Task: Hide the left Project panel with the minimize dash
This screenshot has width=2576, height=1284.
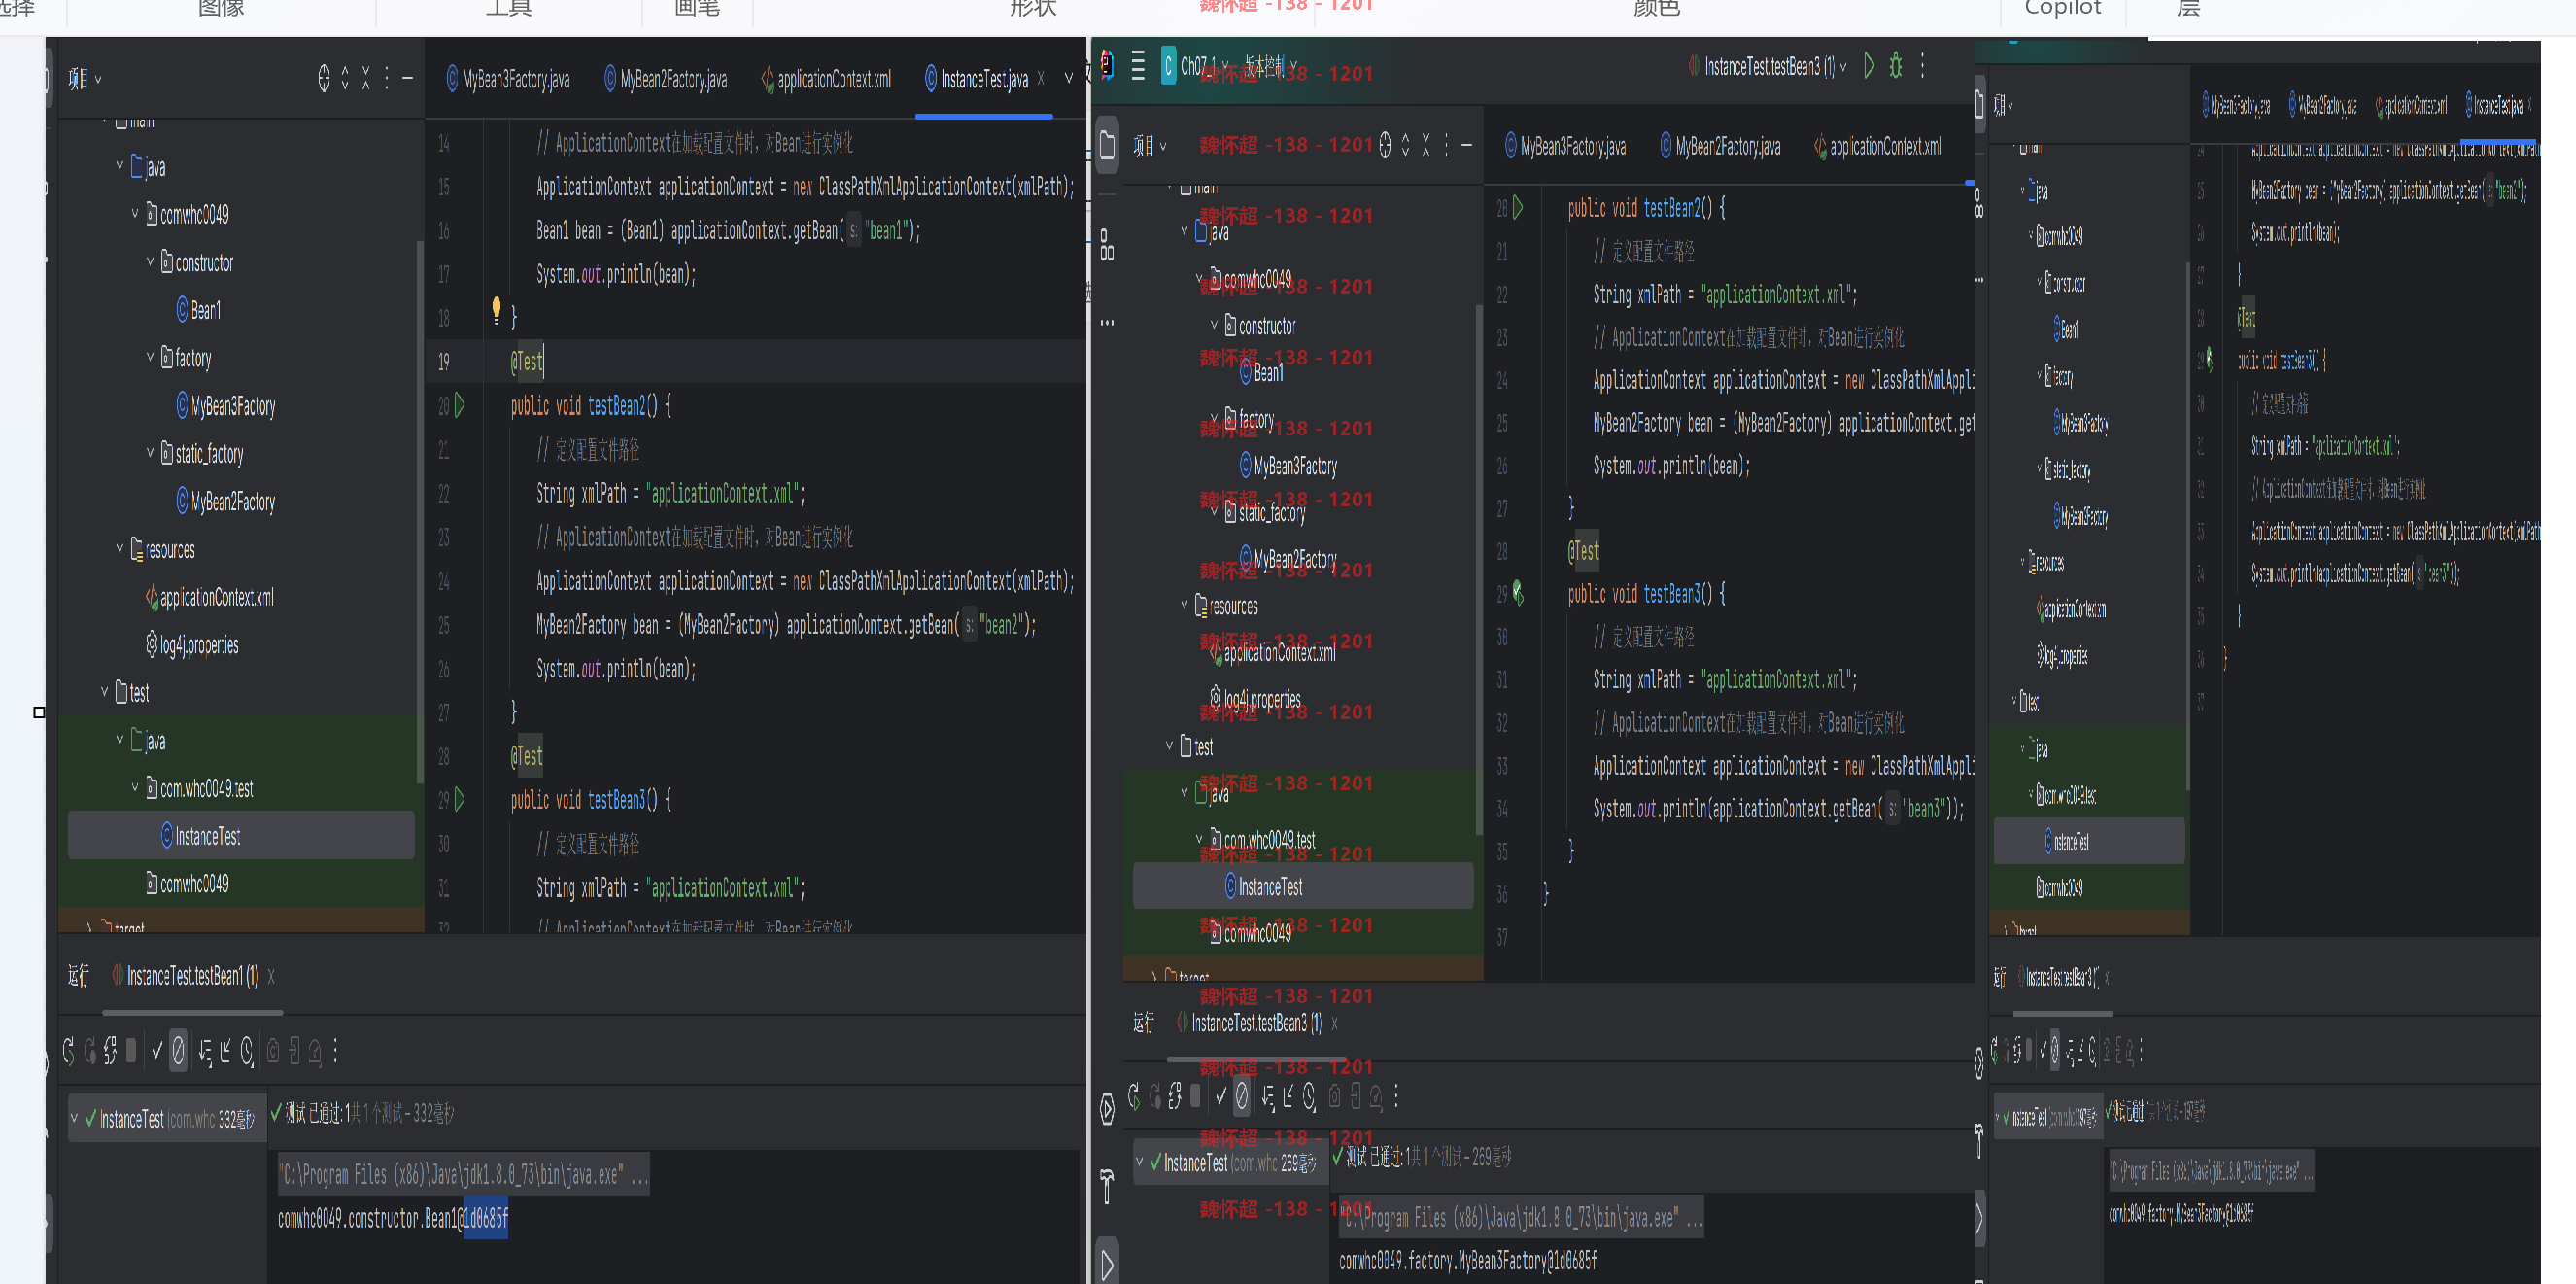Action: pyautogui.click(x=407, y=78)
